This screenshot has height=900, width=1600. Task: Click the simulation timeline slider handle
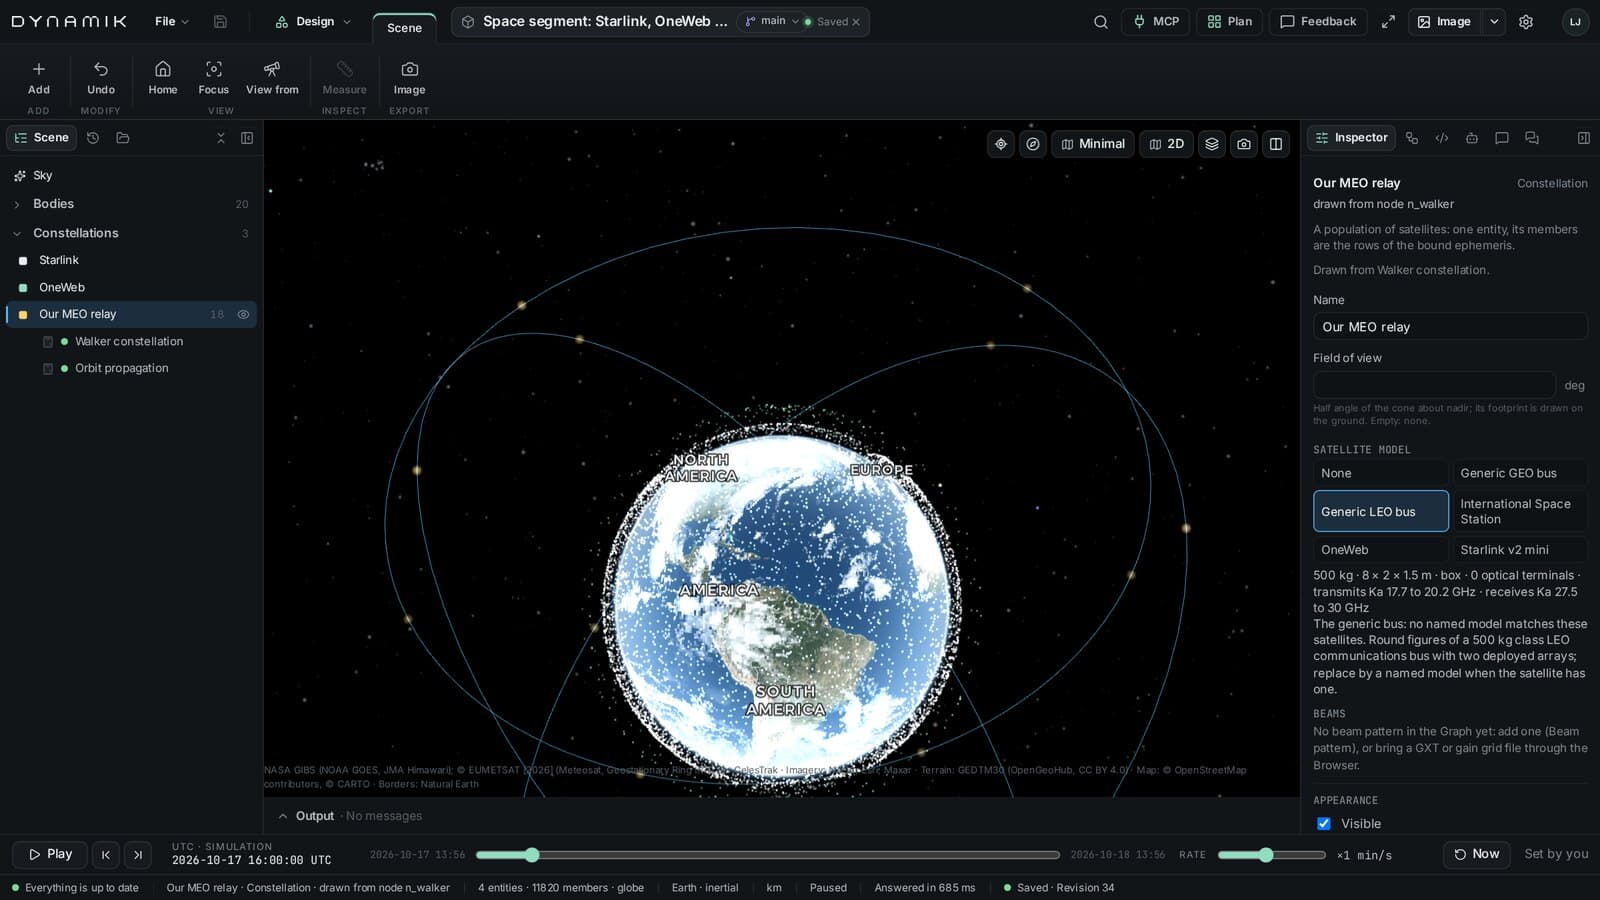[x=532, y=855]
